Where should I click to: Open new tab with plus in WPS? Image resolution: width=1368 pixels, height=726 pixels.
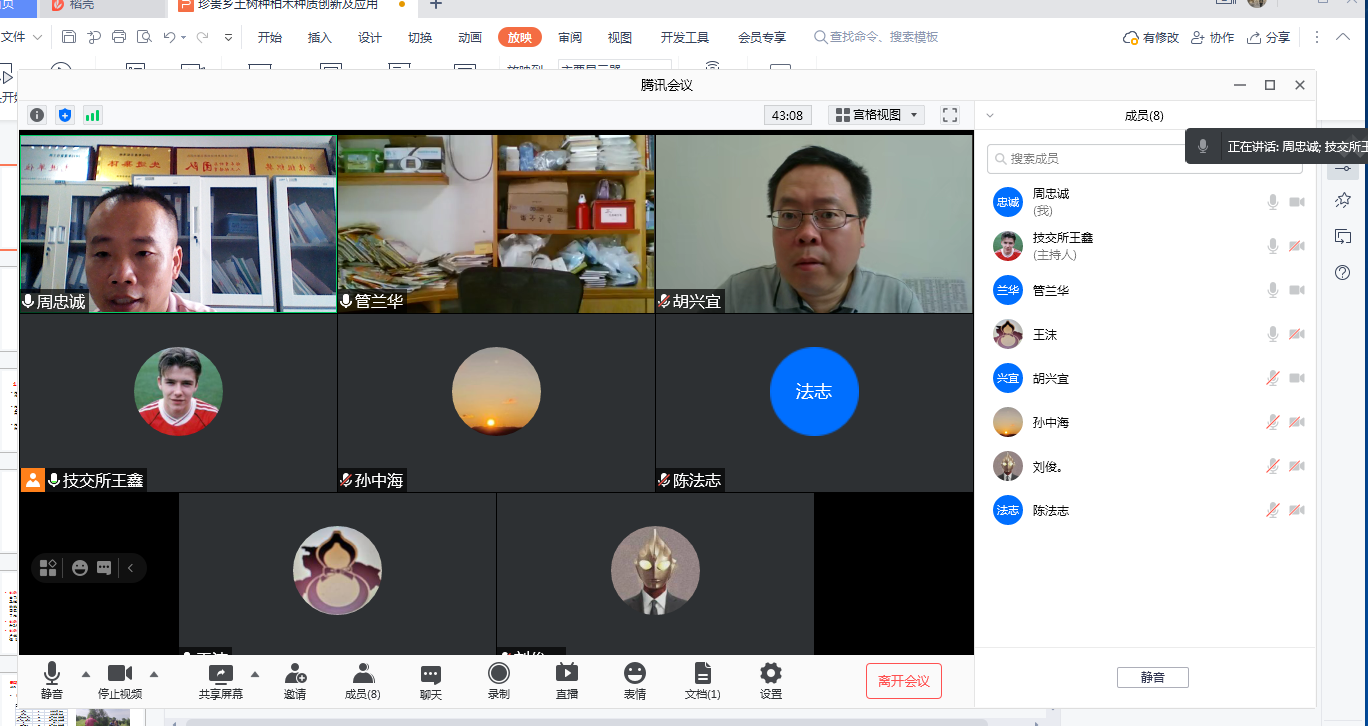435,5
